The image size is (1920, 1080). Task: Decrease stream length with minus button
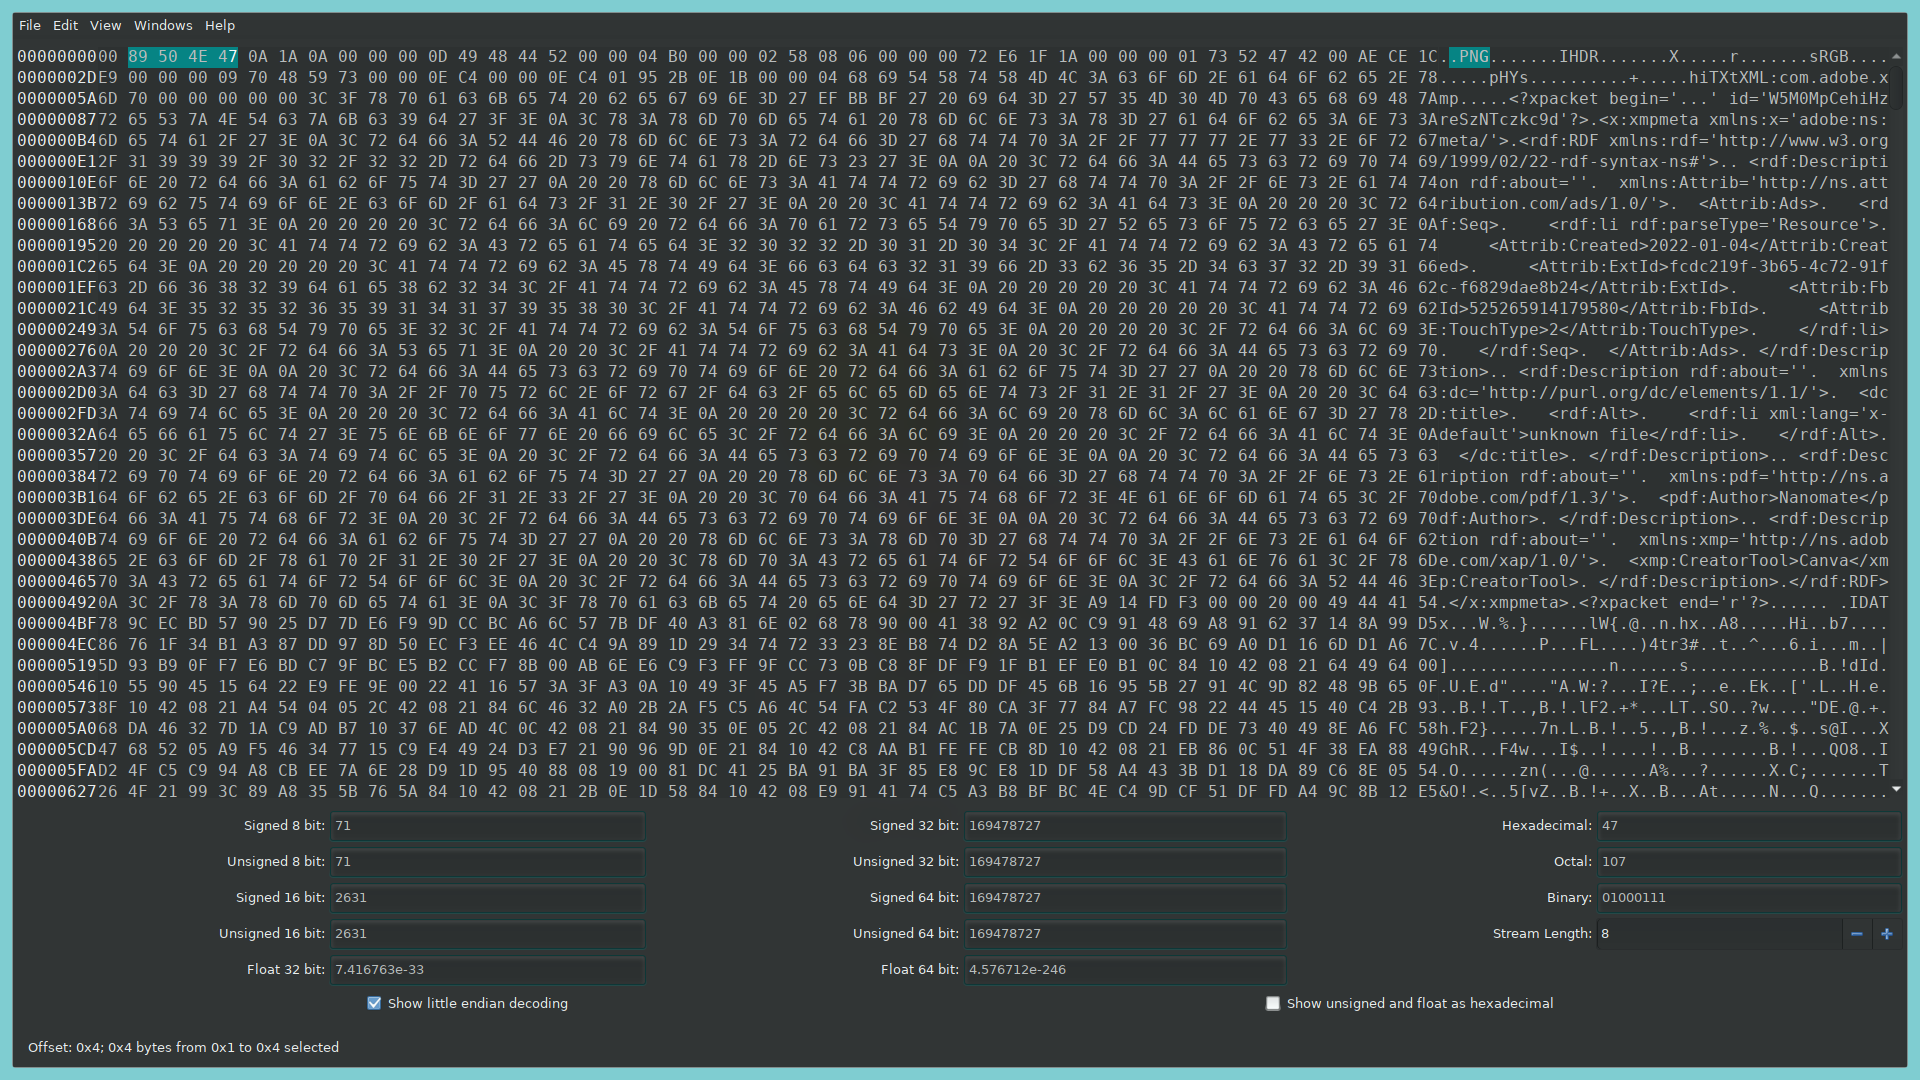(1857, 934)
